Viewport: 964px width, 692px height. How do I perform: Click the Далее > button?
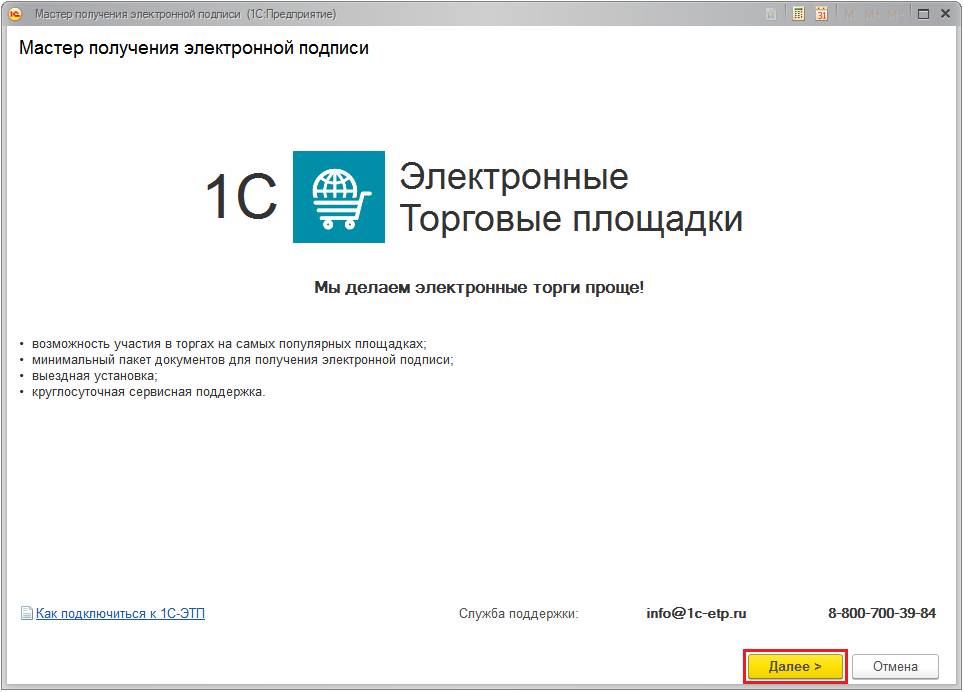(x=795, y=666)
